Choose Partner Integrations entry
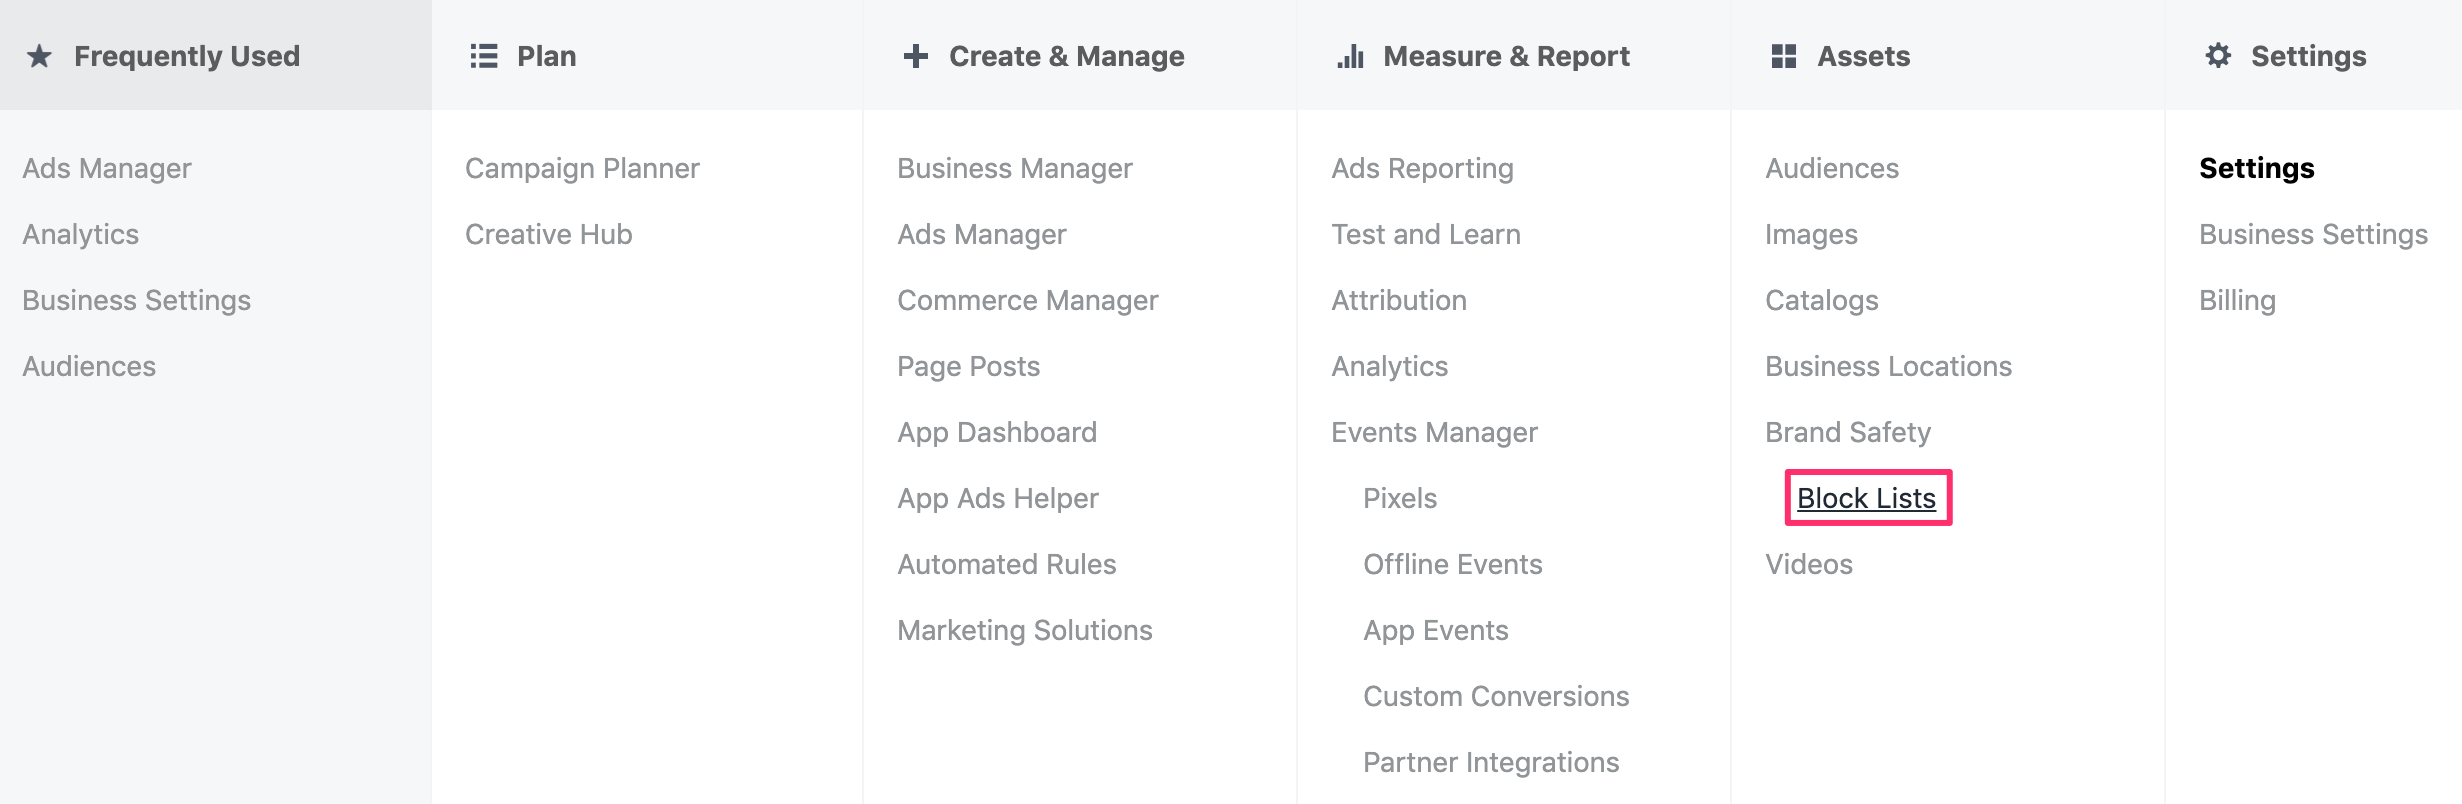The height and width of the screenshot is (804, 2462). pyautogui.click(x=1491, y=762)
